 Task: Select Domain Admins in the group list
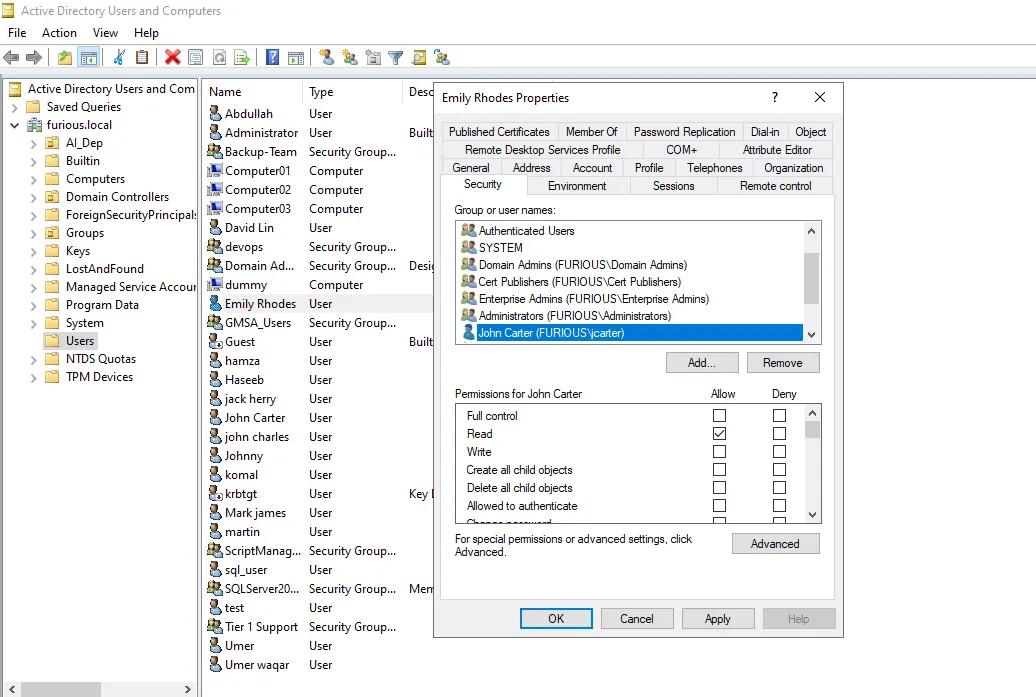pyautogui.click(x=582, y=265)
